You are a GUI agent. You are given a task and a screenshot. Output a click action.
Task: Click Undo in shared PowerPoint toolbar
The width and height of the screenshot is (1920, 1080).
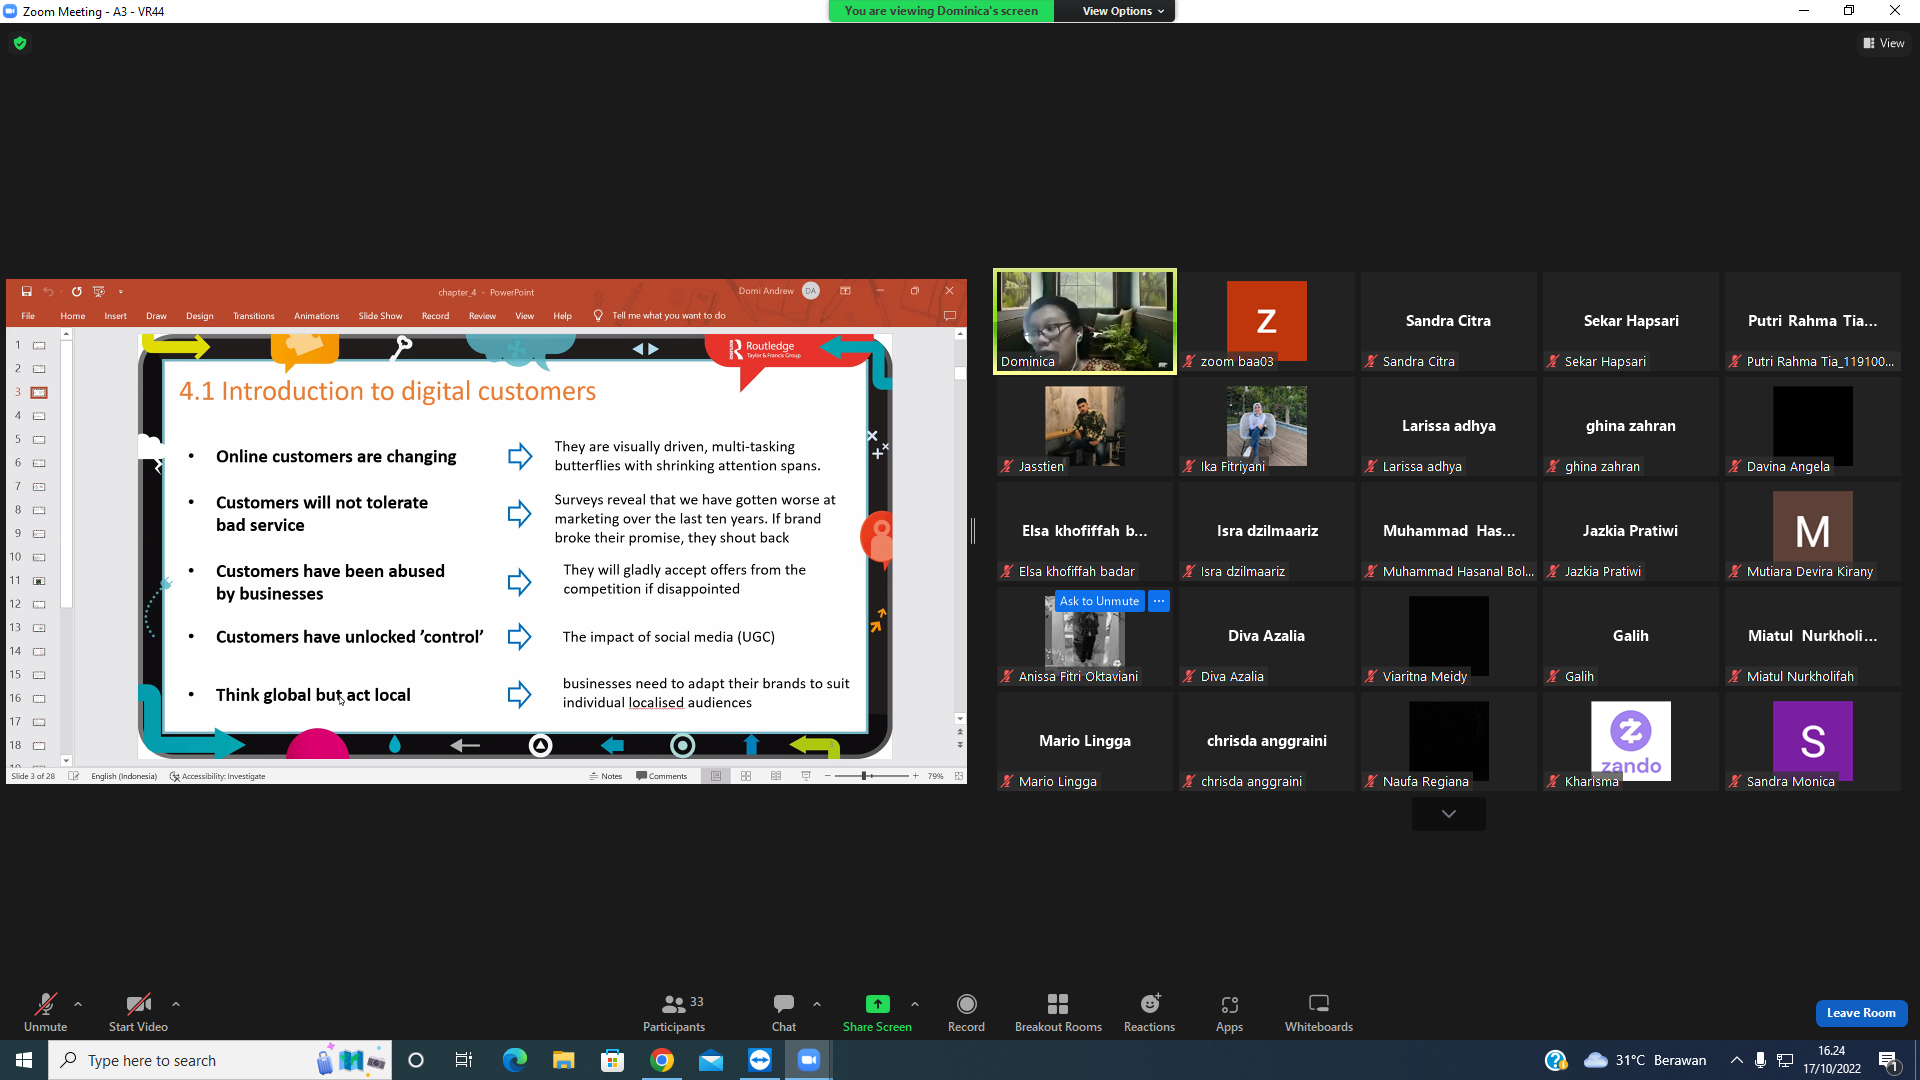[47, 292]
